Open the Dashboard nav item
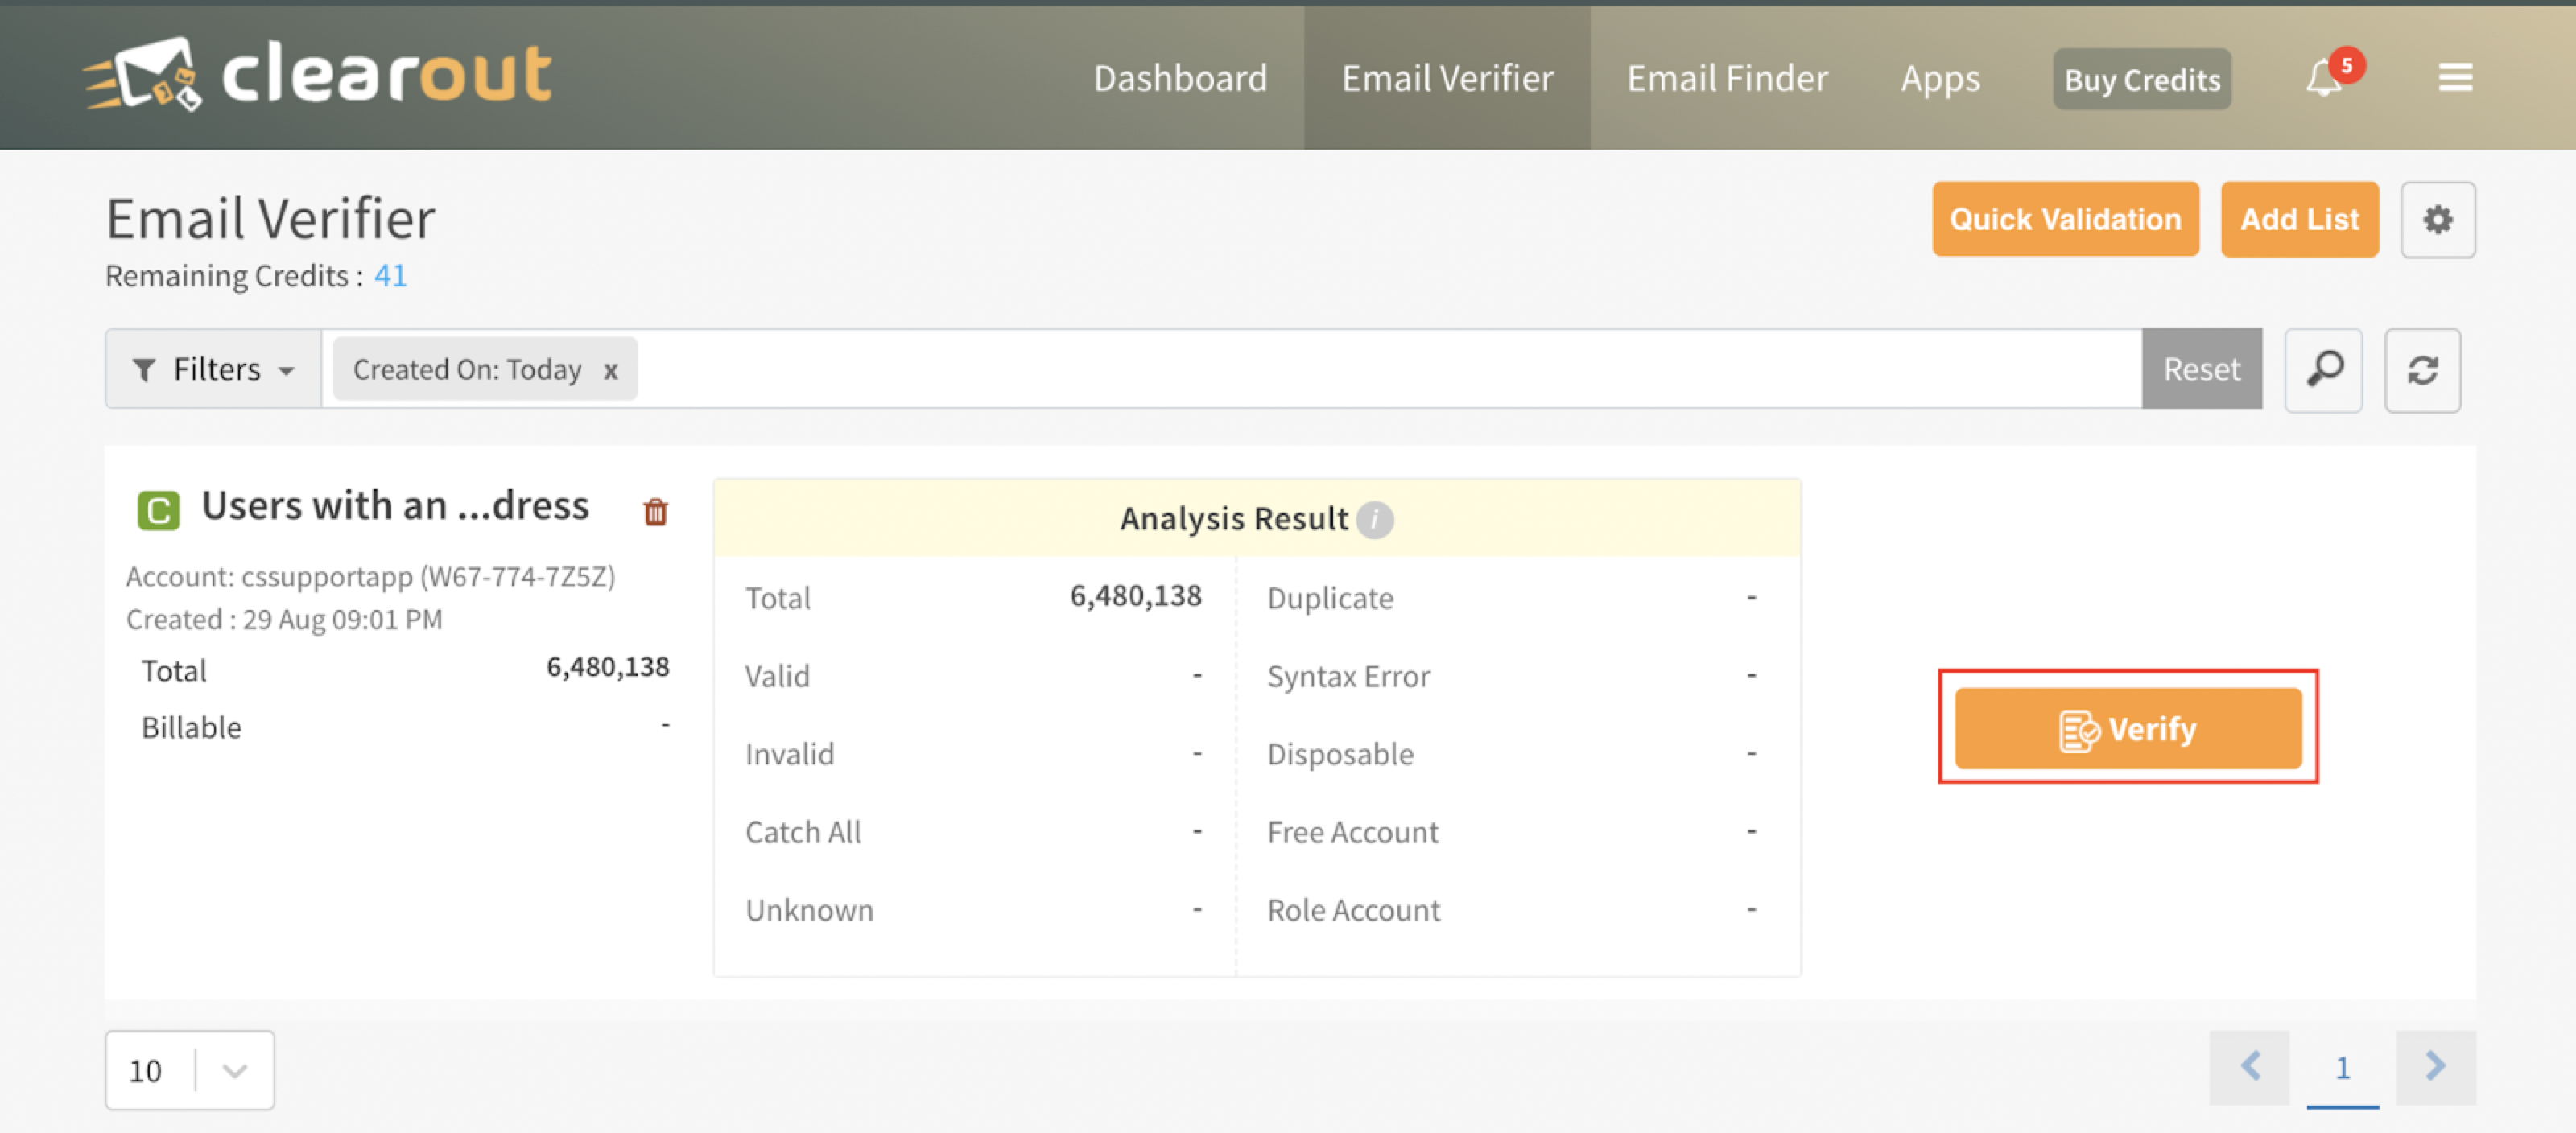Viewport: 2576px width, 1133px height. click(1180, 78)
